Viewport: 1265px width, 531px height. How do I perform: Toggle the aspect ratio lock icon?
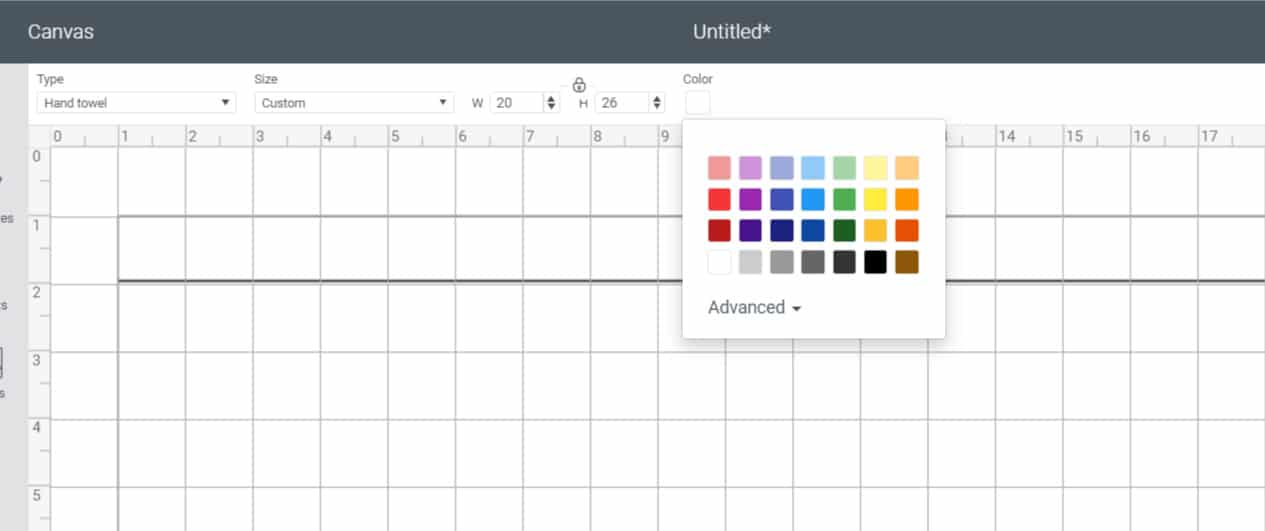579,85
